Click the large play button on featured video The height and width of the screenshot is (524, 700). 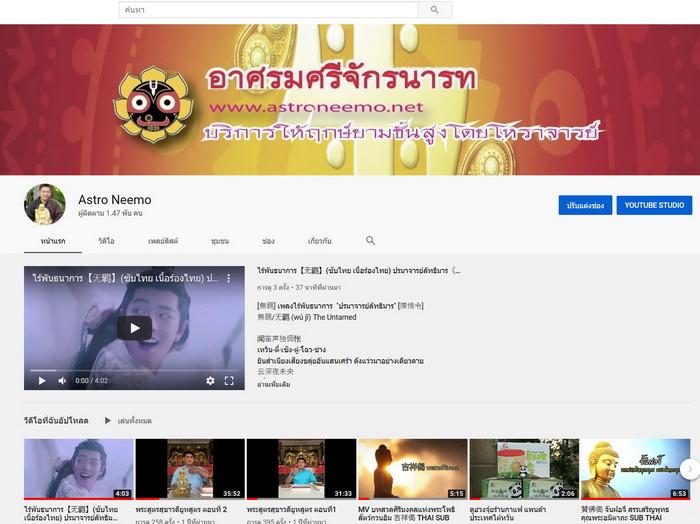point(134,328)
